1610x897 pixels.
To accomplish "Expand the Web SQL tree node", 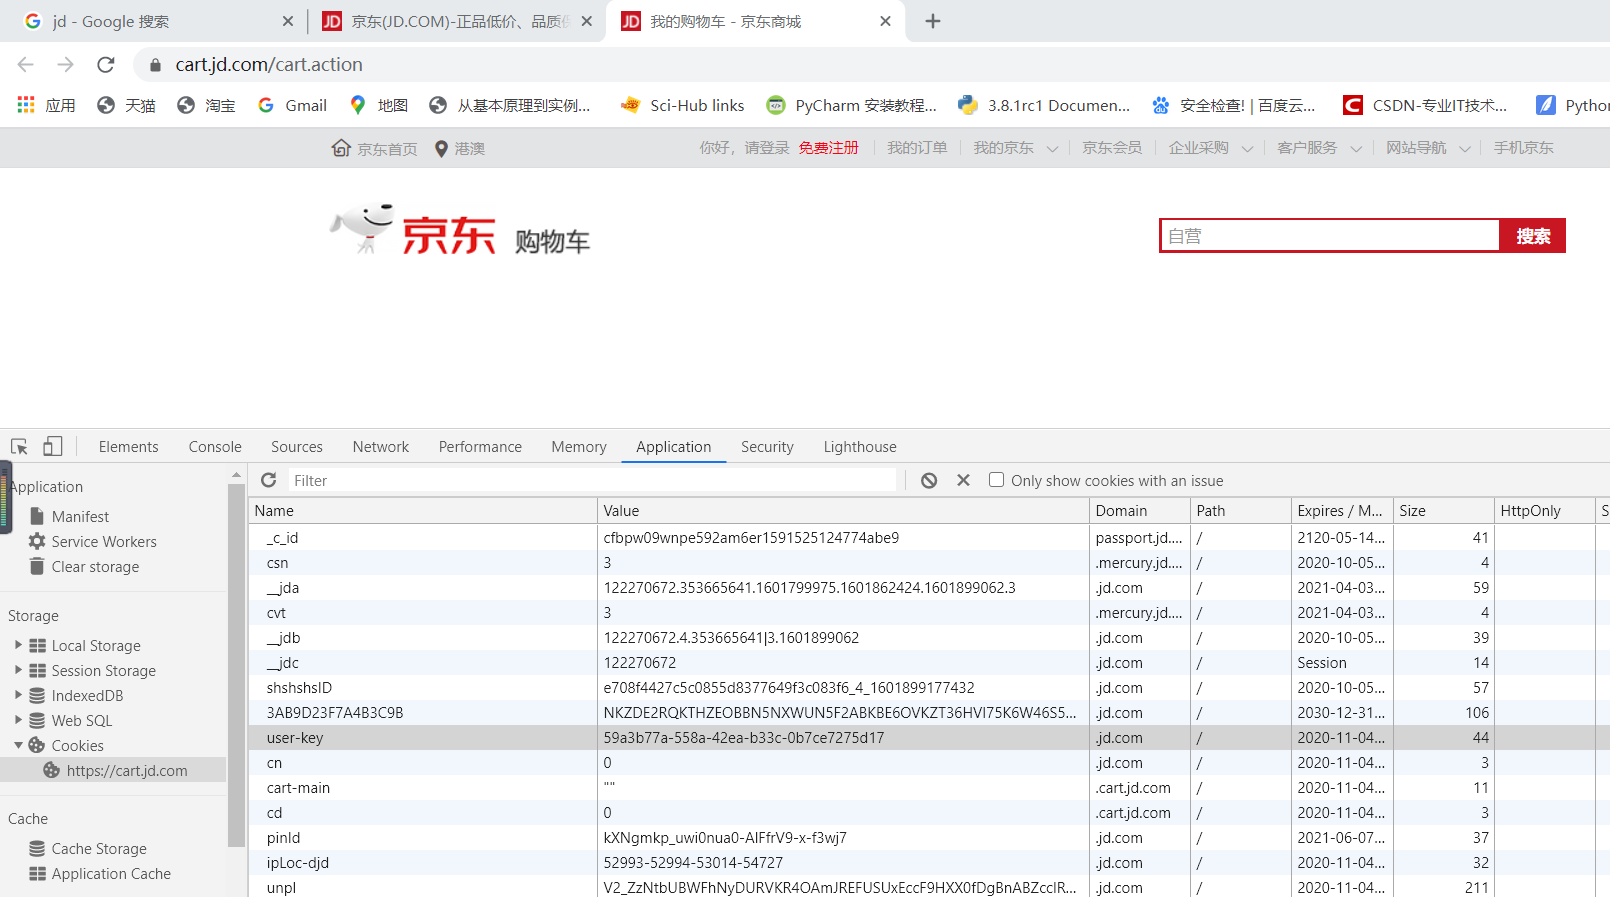I will tap(18, 720).
